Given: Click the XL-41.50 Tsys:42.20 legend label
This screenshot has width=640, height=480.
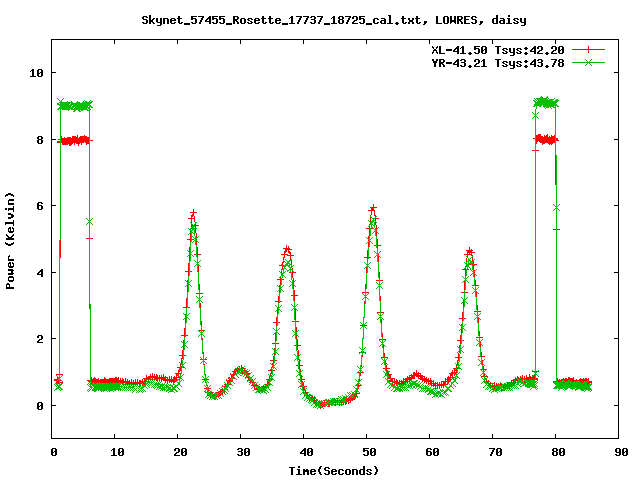Looking at the screenshot, I should tap(498, 50).
